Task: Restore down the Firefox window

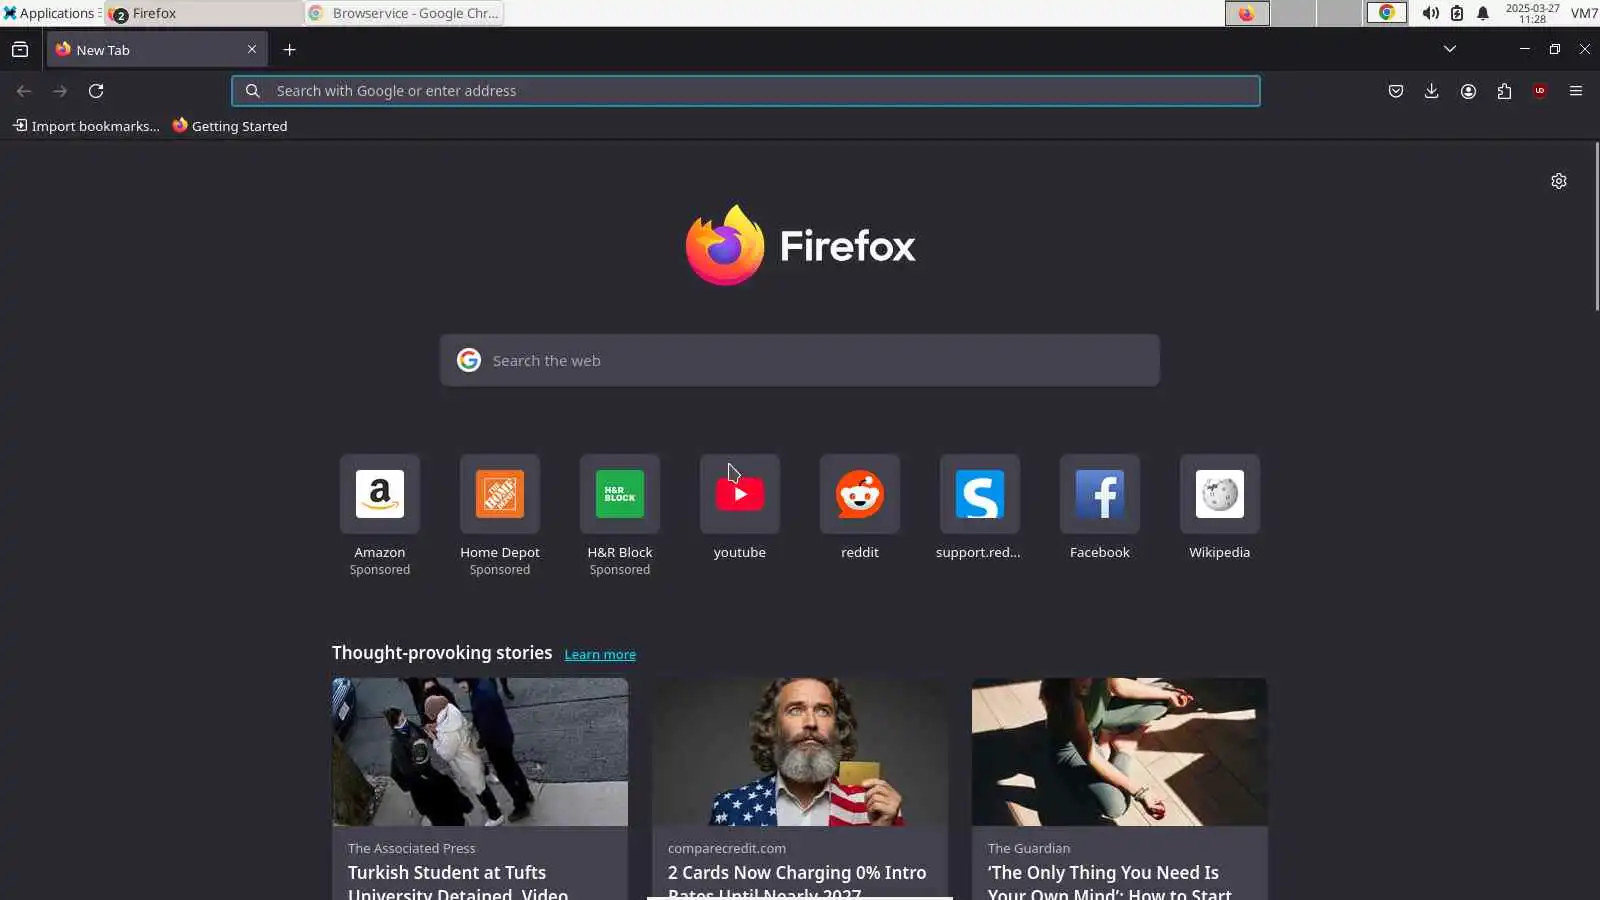Action: (1554, 49)
